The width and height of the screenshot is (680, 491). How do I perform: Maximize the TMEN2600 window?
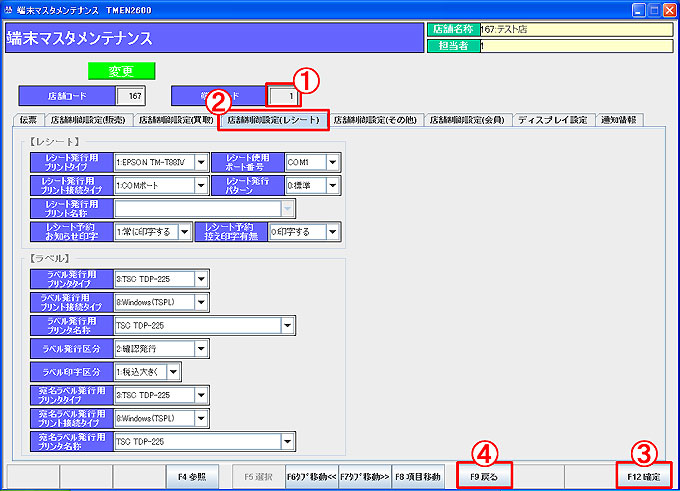[654, 10]
